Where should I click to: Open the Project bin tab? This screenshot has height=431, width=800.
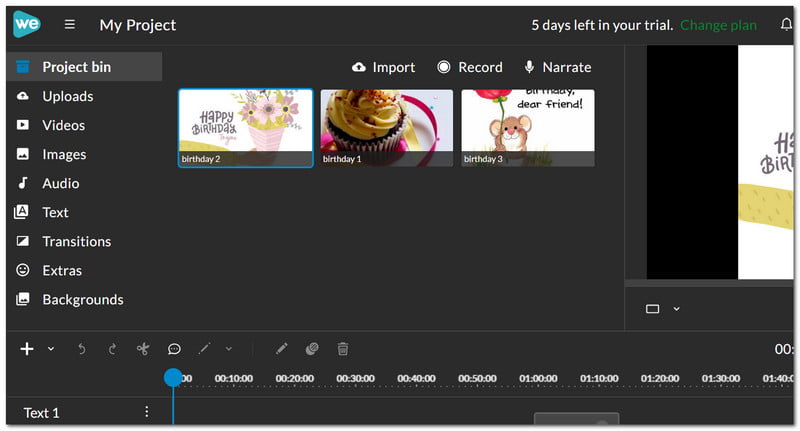84,67
